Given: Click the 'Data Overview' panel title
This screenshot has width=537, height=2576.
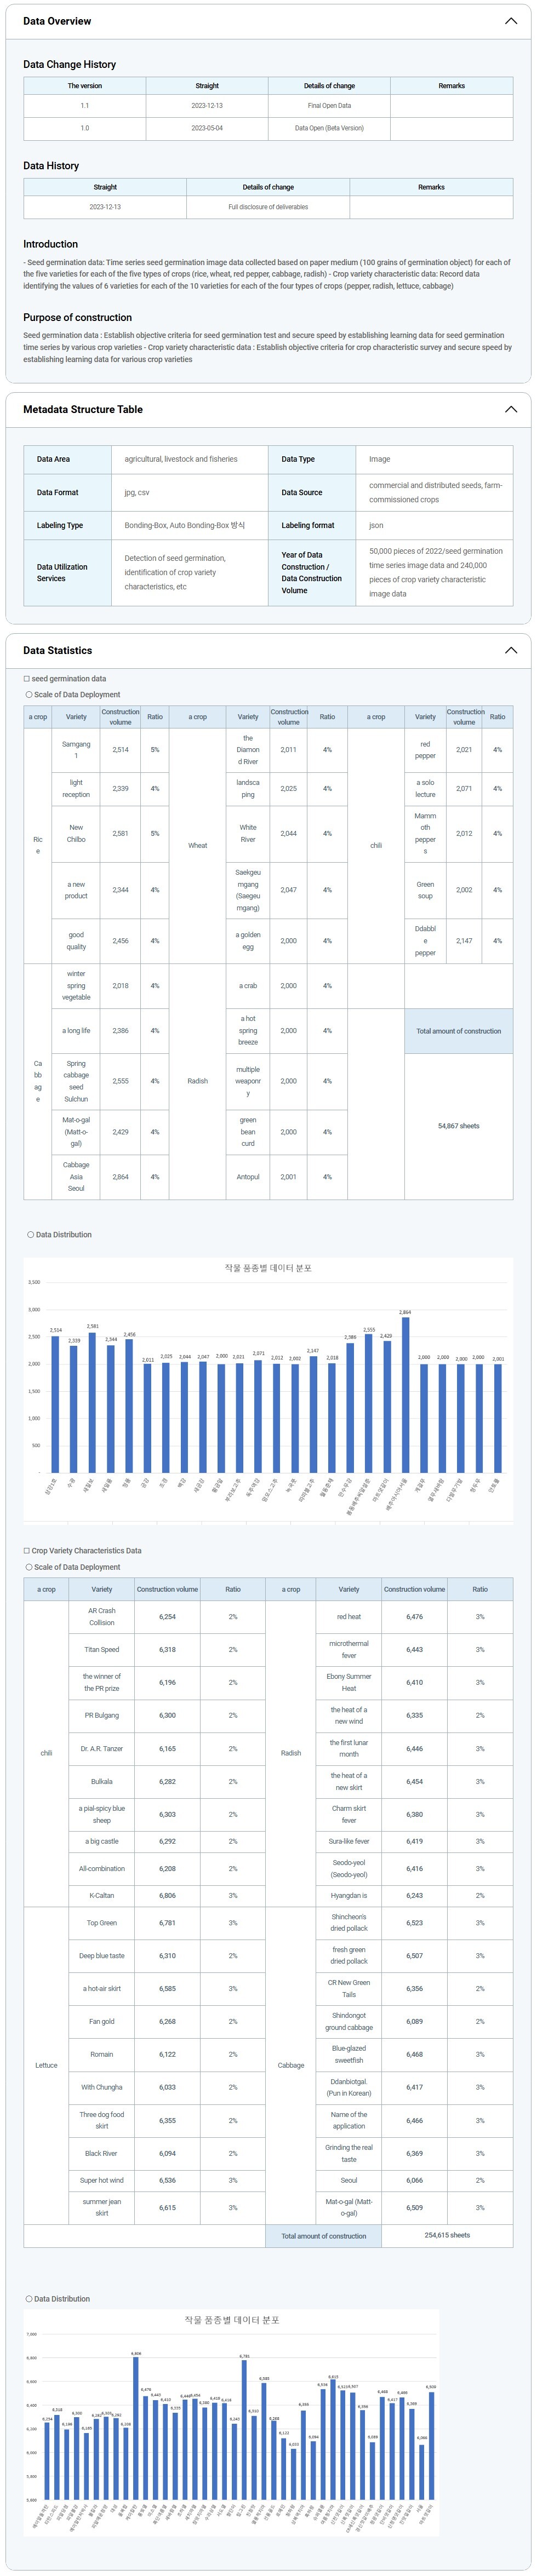Looking at the screenshot, I should [57, 21].
